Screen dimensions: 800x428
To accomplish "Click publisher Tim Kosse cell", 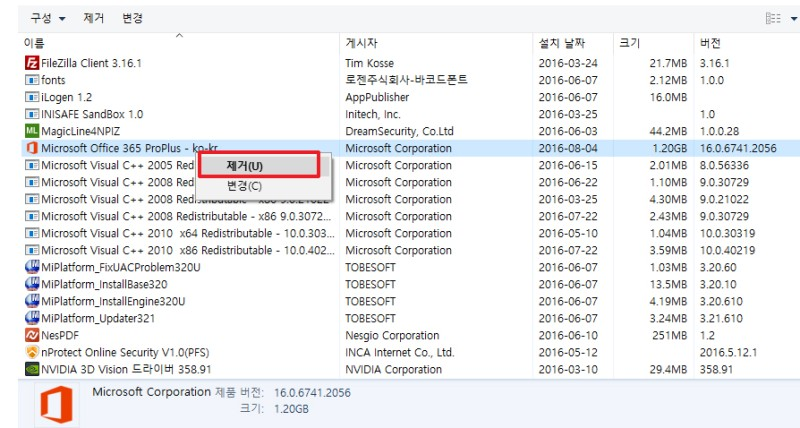I will [369, 63].
